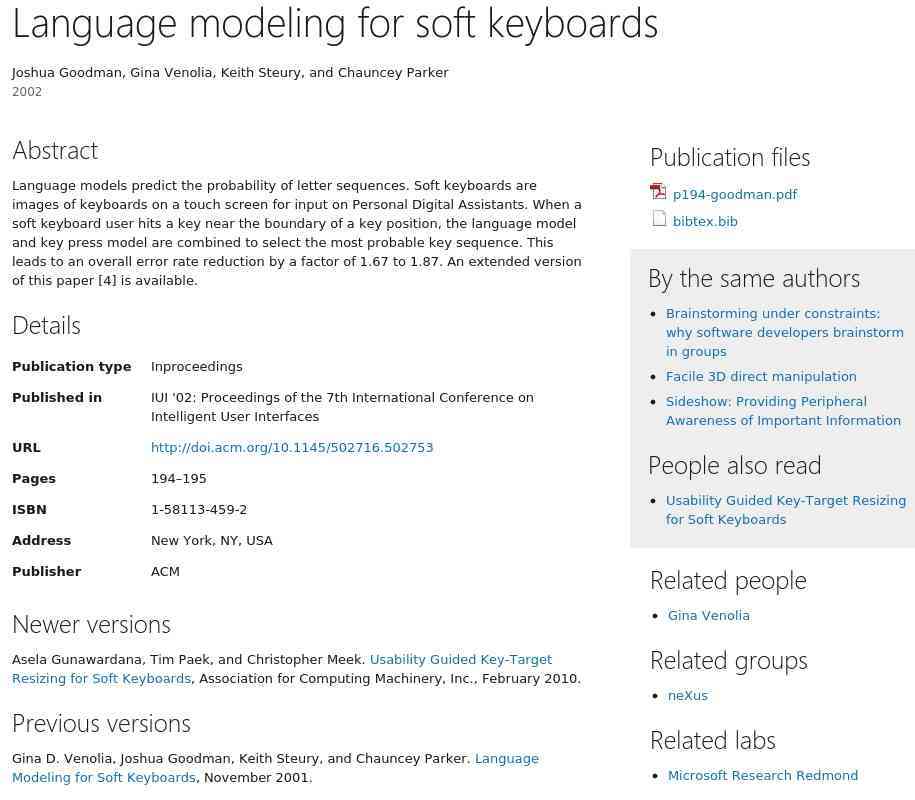Click the ISBN value 1-58113-459-2
915x800 pixels.
click(199, 509)
